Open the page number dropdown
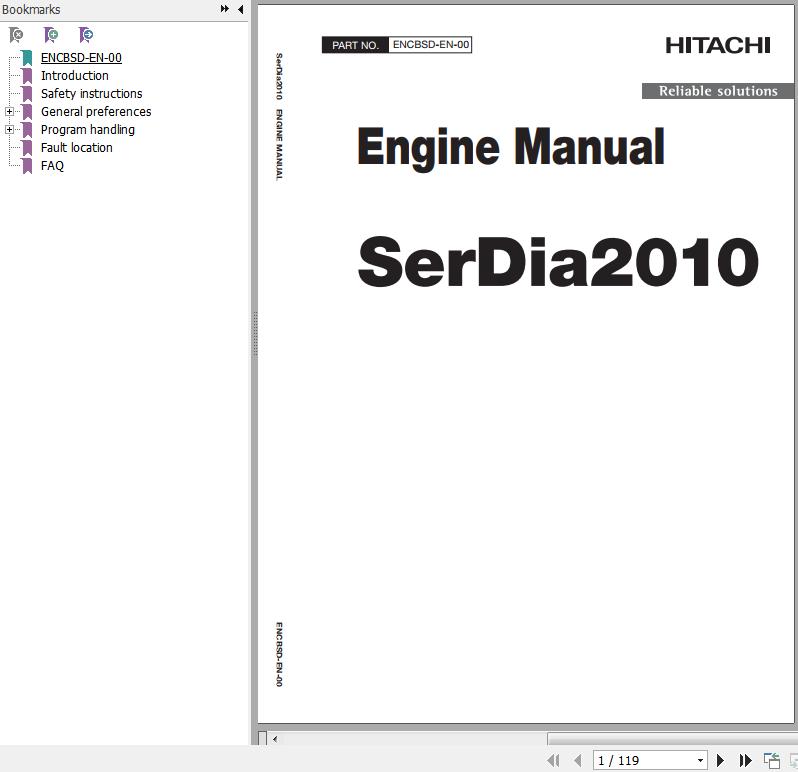The width and height of the screenshot is (798, 772). click(700, 761)
